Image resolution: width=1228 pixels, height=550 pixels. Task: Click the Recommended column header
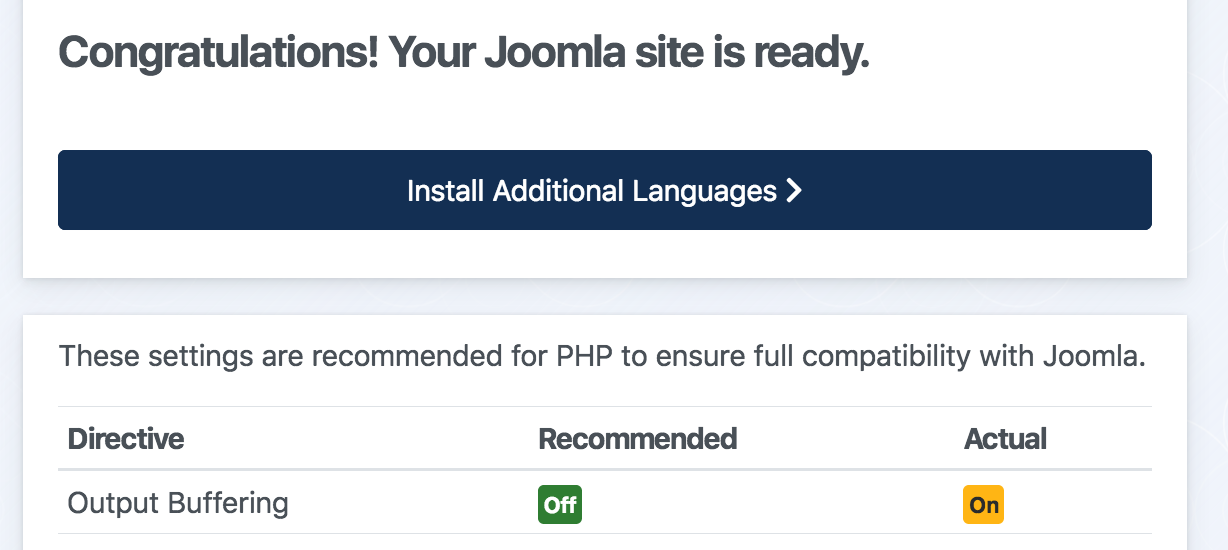click(x=638, y=438)
